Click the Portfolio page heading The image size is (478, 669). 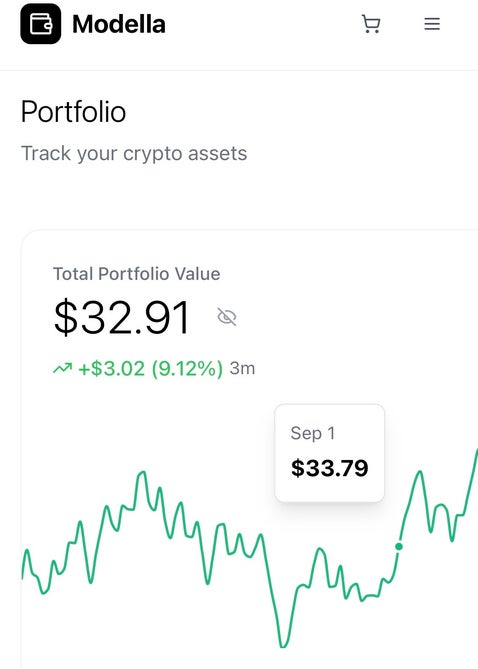point(73,112)
